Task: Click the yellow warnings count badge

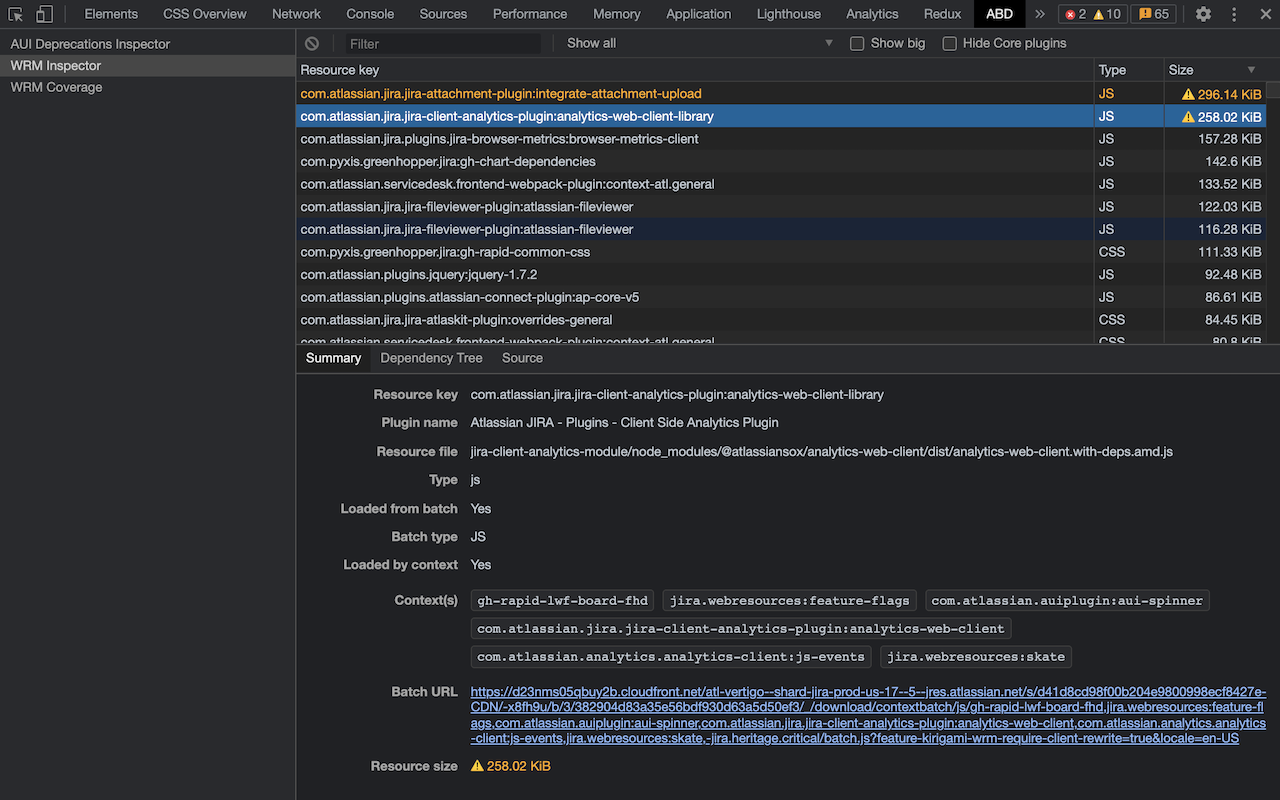Action: [1107, 14]
